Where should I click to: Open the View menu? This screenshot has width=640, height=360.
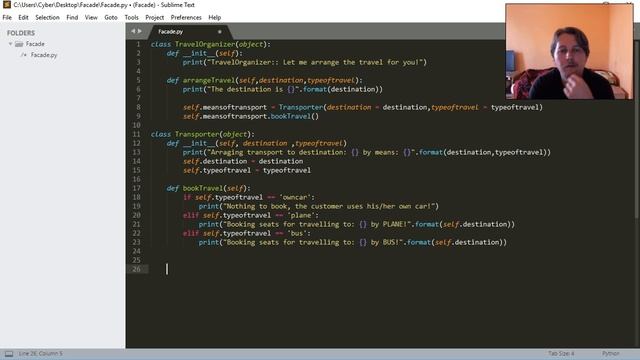coord(91,18)
